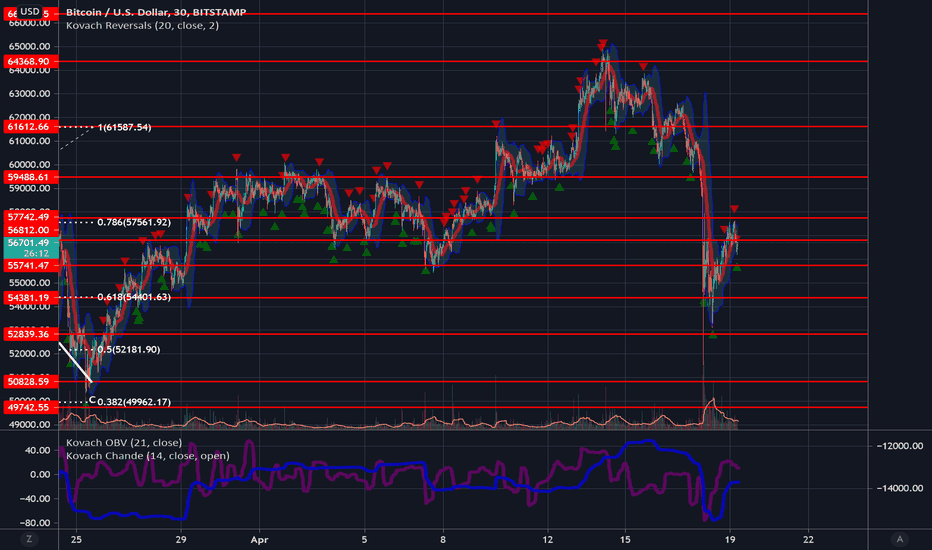Click the 64368.90 price level label
Image resolution: width=932 pixels, height=550 pixels.
pyautogui.click(x=31, y=61)
